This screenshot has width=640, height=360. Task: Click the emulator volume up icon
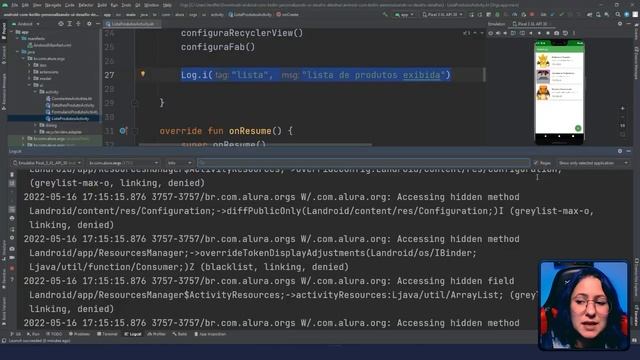(x=498, y=33)
